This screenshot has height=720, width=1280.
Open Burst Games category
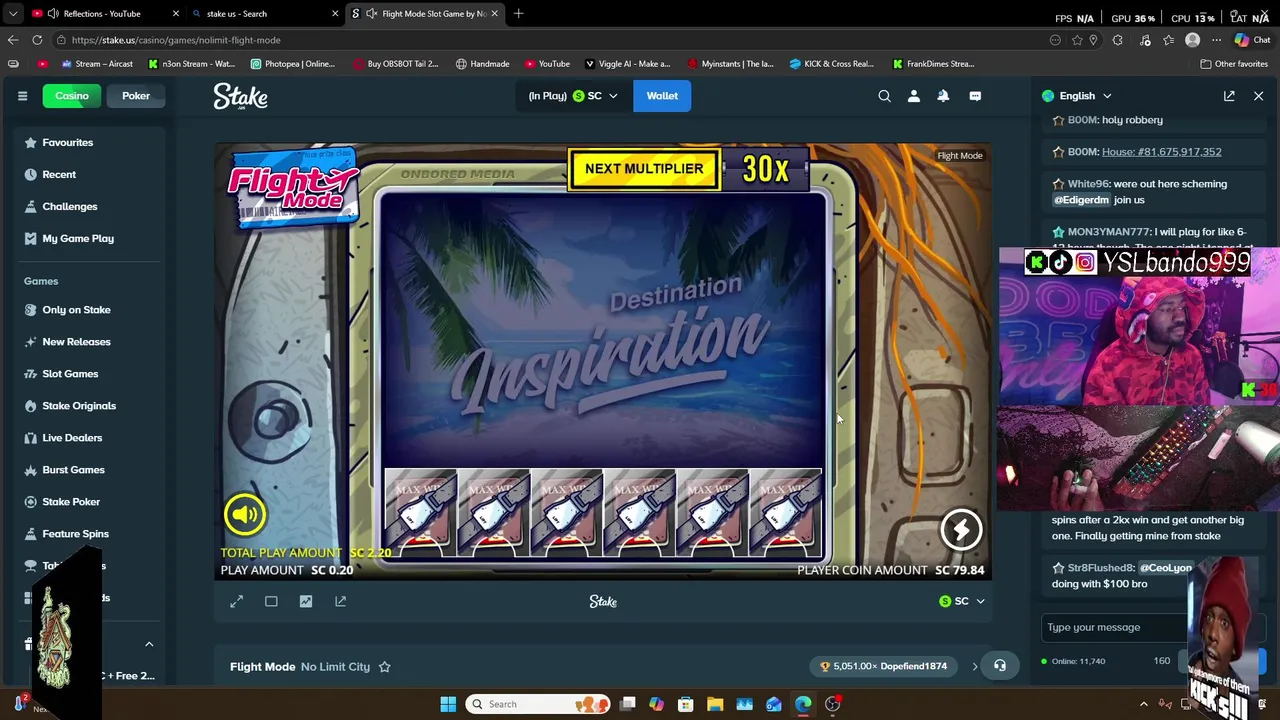[73, 470]
